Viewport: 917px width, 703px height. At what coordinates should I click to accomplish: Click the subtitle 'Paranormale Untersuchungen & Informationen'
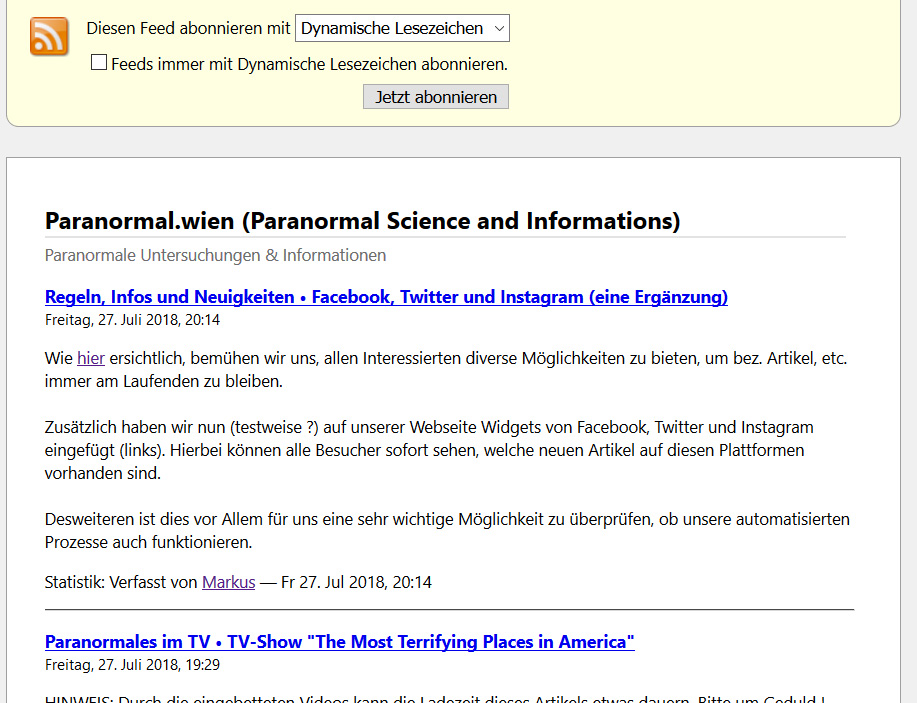(215, 255)
